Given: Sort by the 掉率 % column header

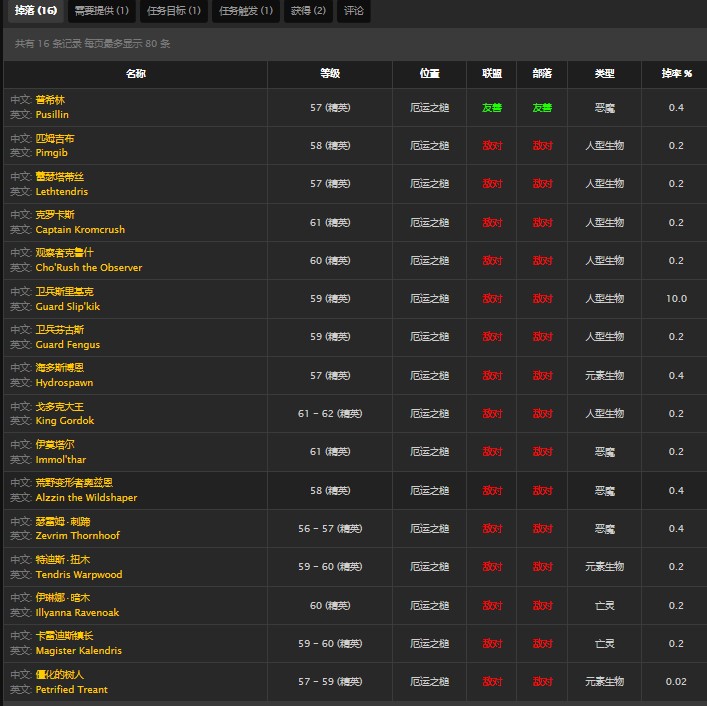Looking at the screenshot, I should coord(676,74).
